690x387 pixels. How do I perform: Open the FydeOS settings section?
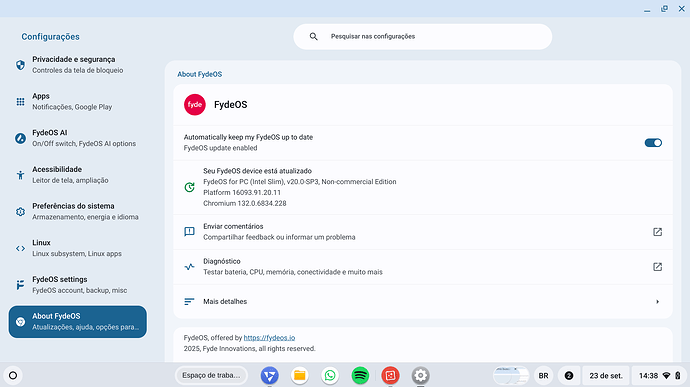coord(77,285)
